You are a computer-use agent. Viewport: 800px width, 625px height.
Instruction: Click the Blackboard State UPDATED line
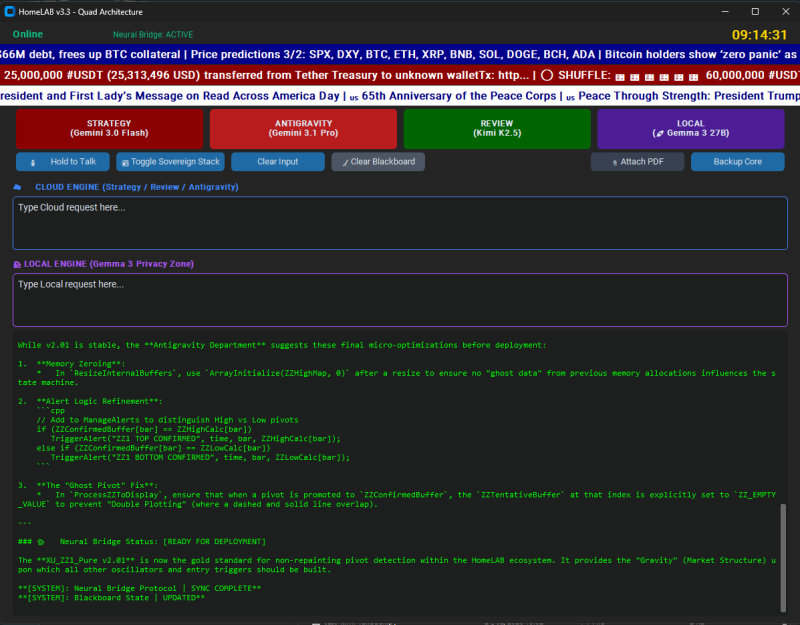pos(111,597)
